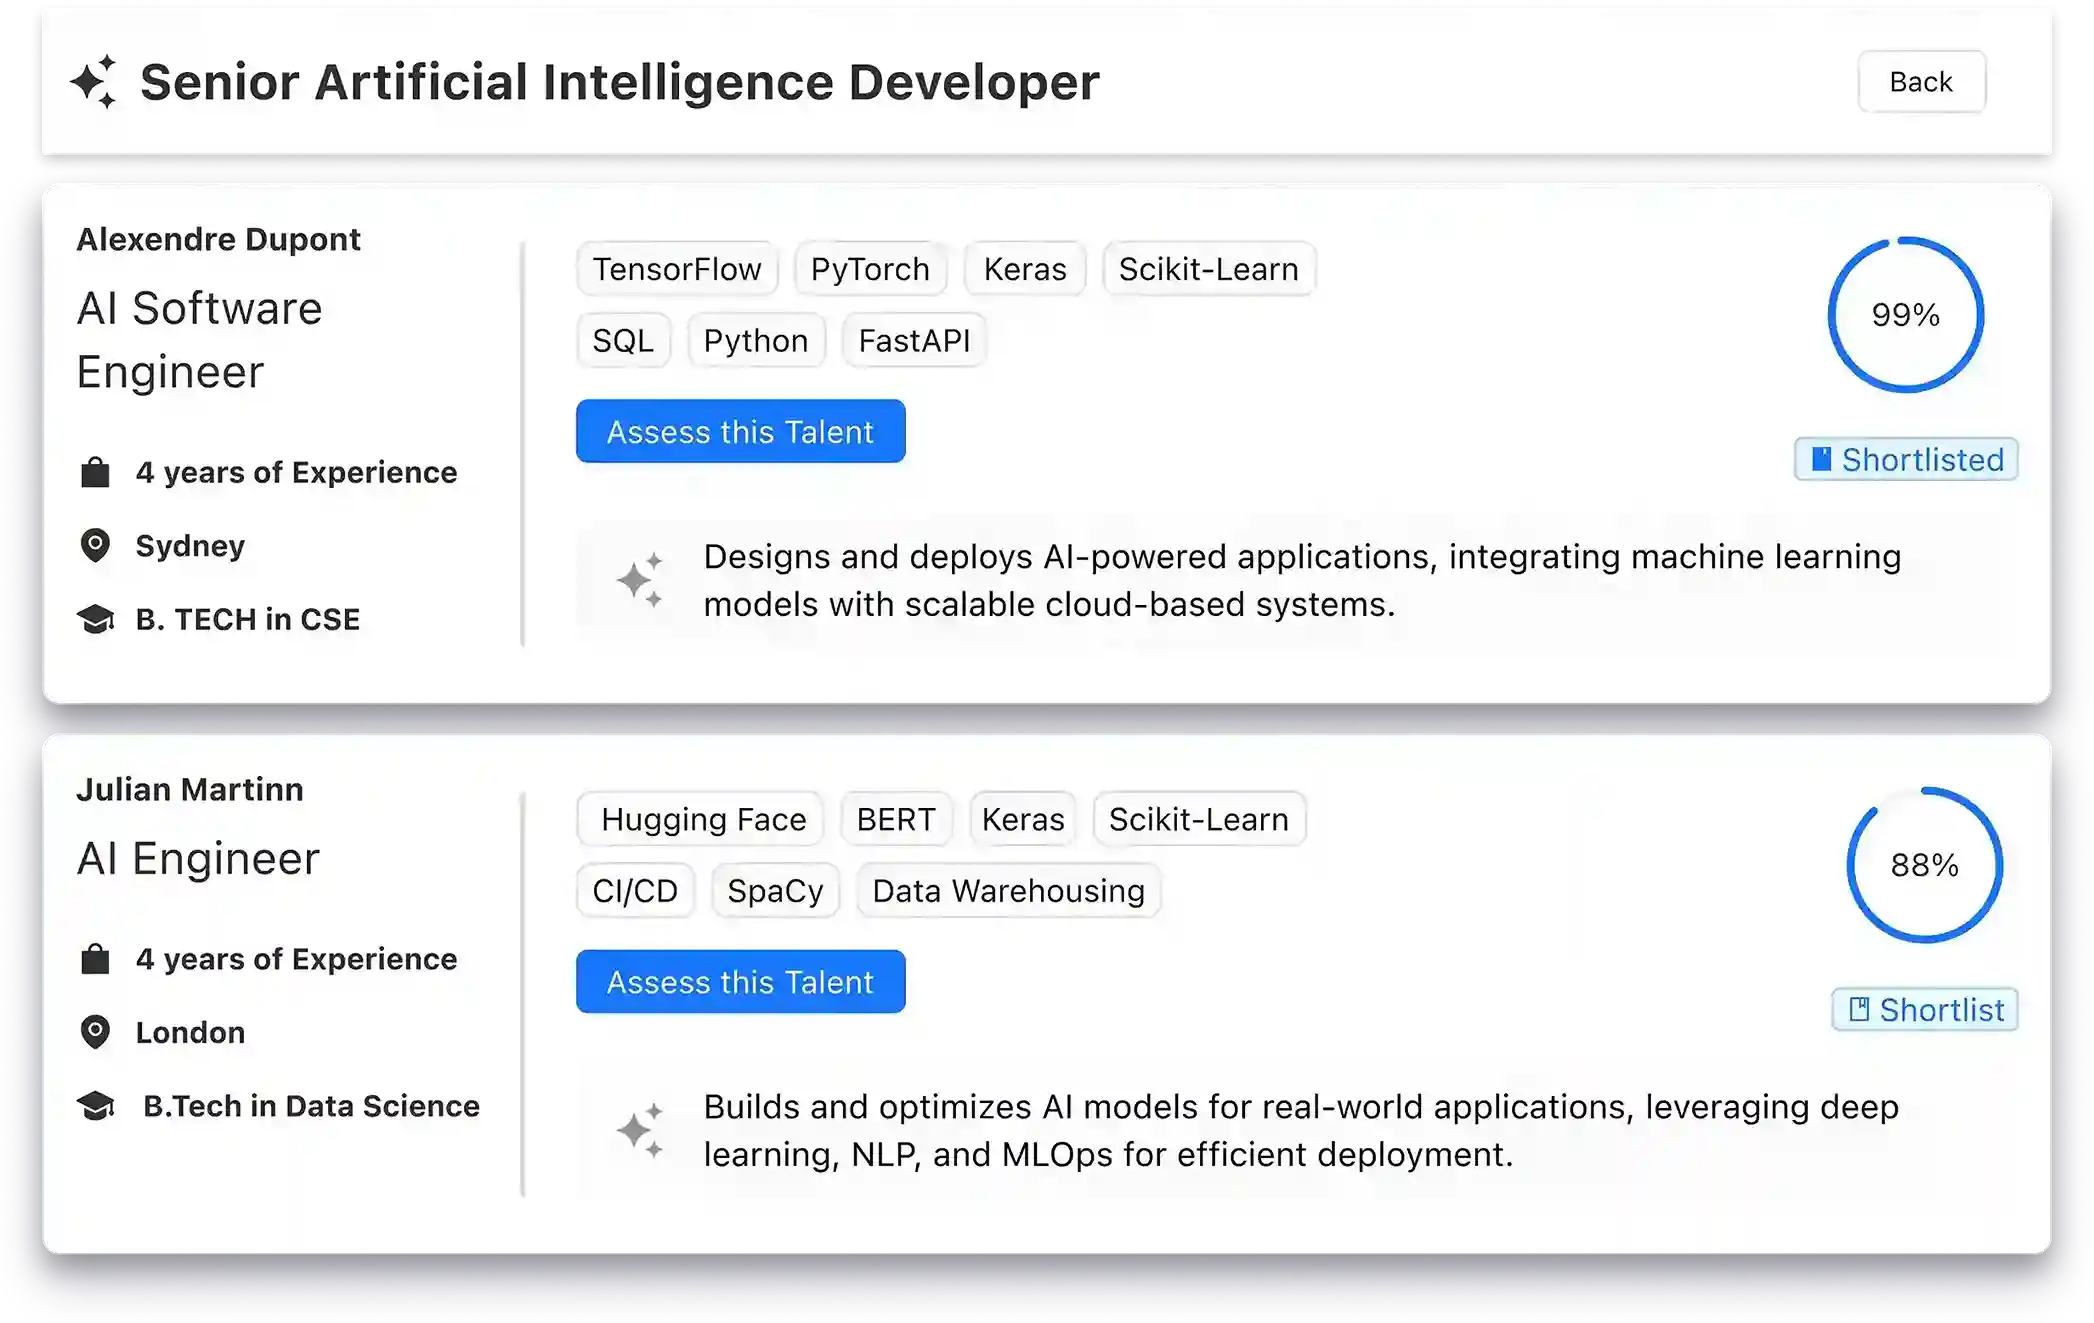Click the 88% match score circle
The image size is (2094, 1323).
tap(1924, 865)
